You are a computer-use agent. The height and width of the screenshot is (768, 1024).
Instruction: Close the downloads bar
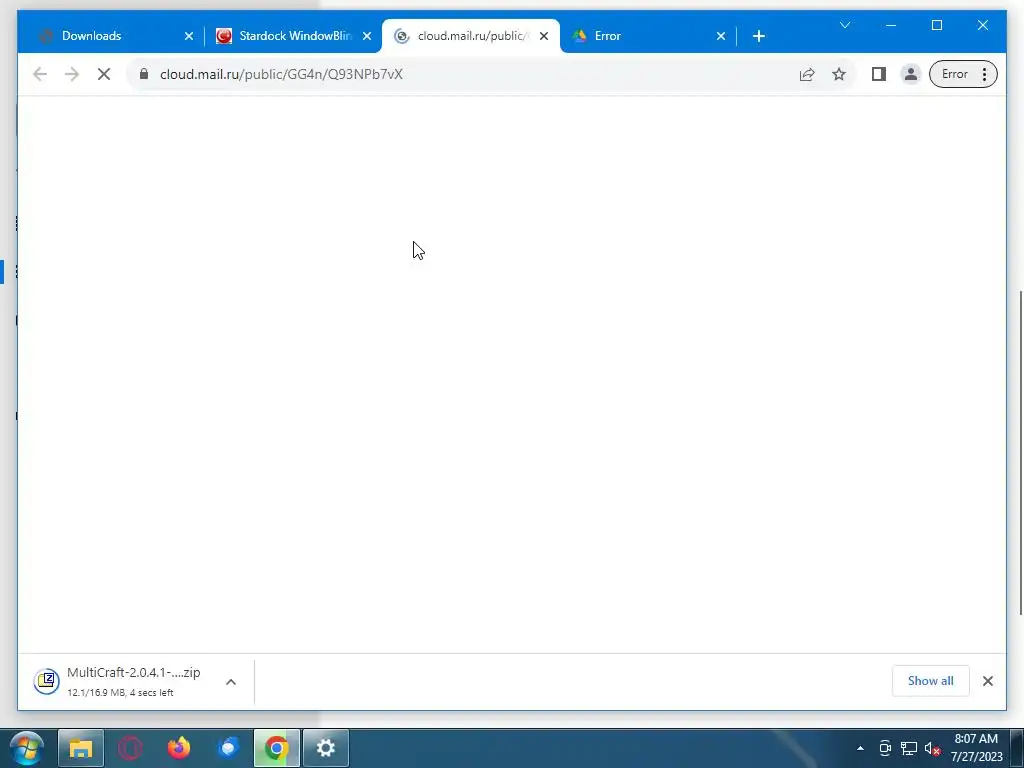(x=988, y=681)
